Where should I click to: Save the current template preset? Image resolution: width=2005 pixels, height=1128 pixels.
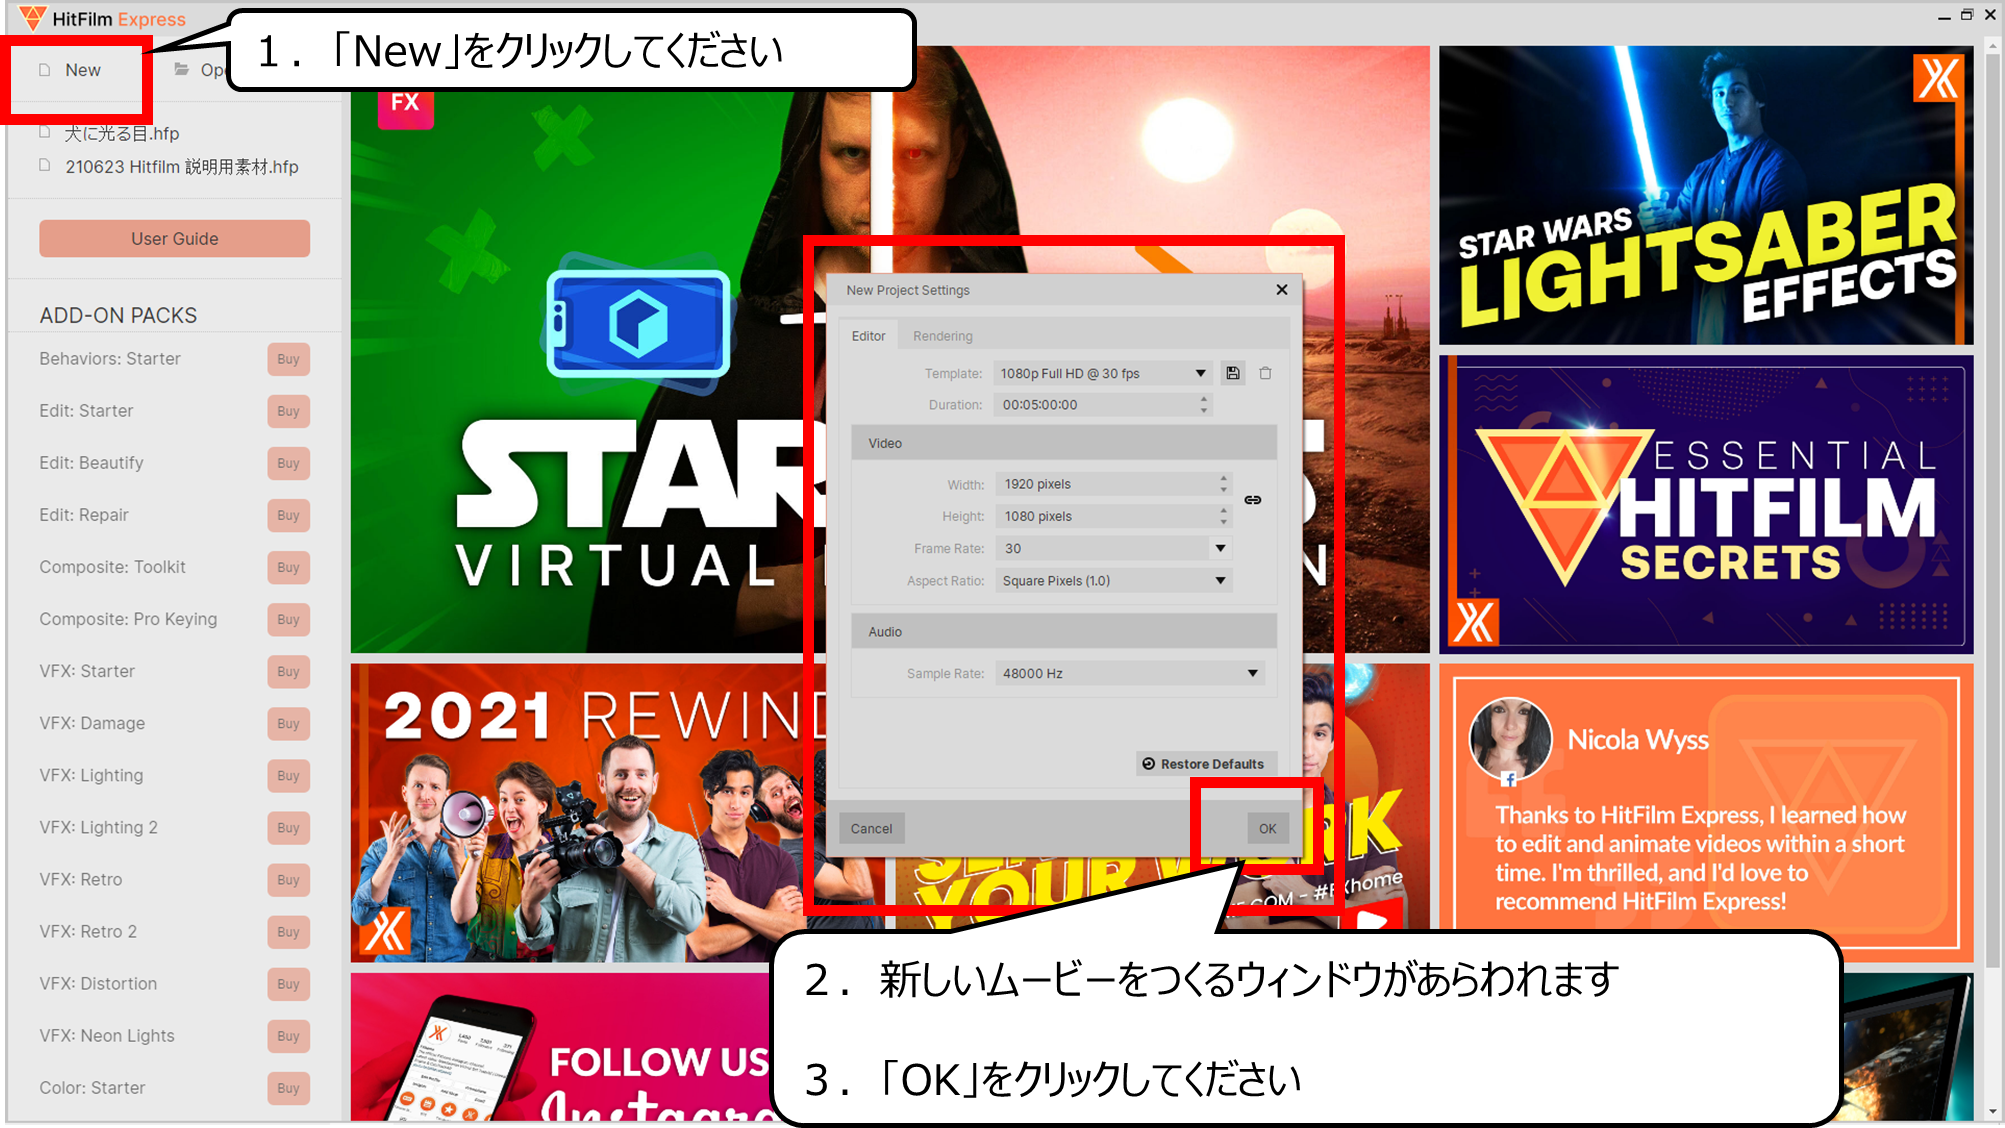pyautogui.click(x=1233, y=373)
